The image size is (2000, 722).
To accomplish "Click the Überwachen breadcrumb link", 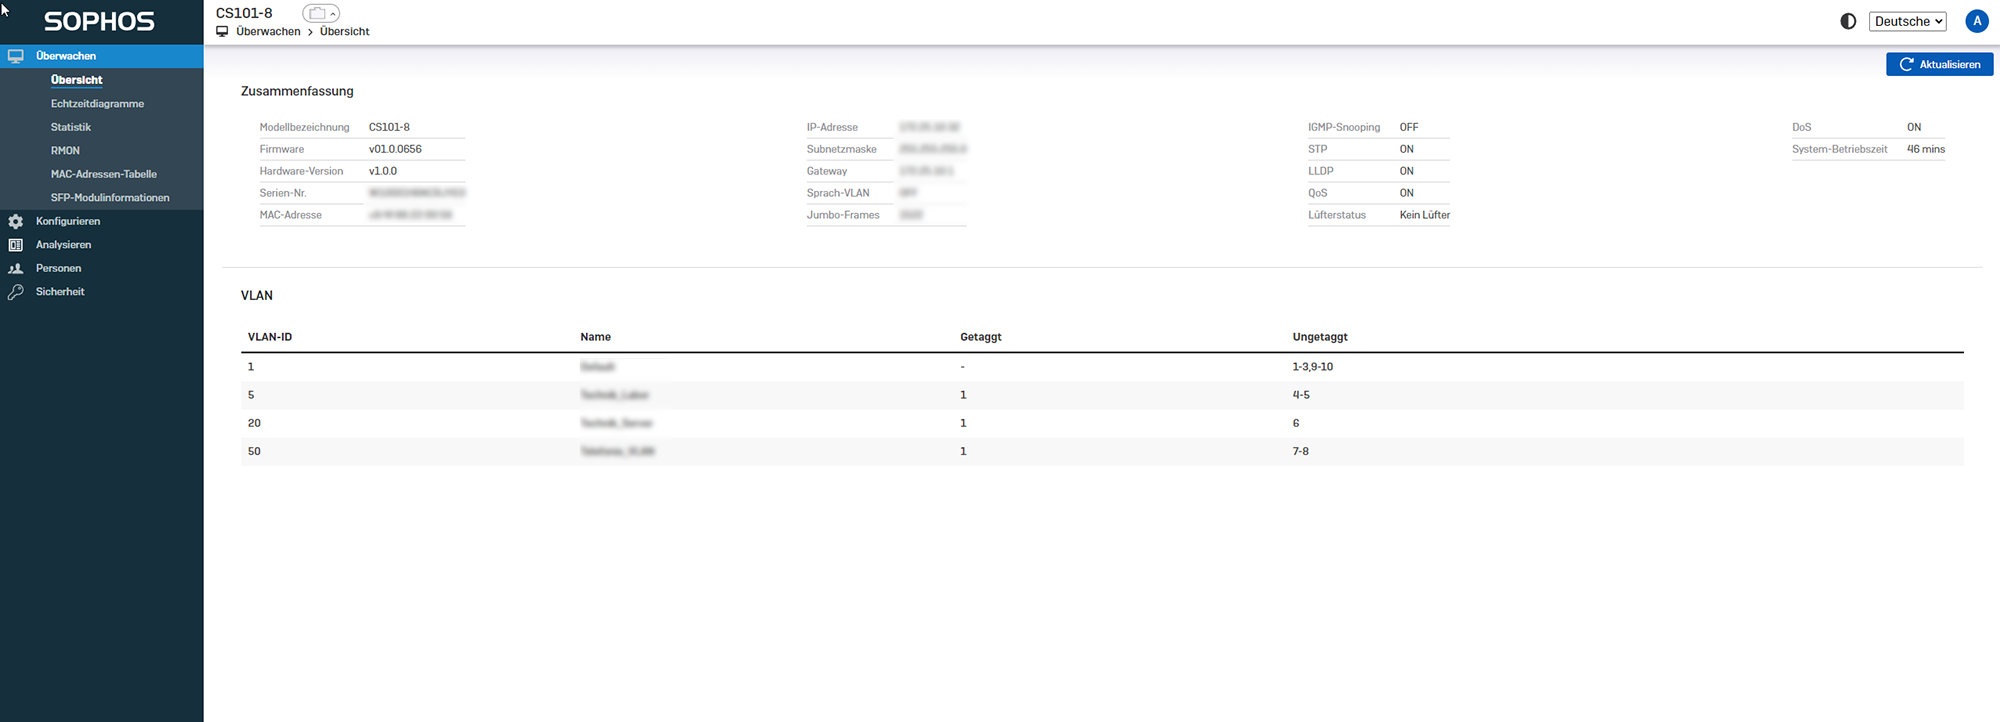I will [268, 32].
